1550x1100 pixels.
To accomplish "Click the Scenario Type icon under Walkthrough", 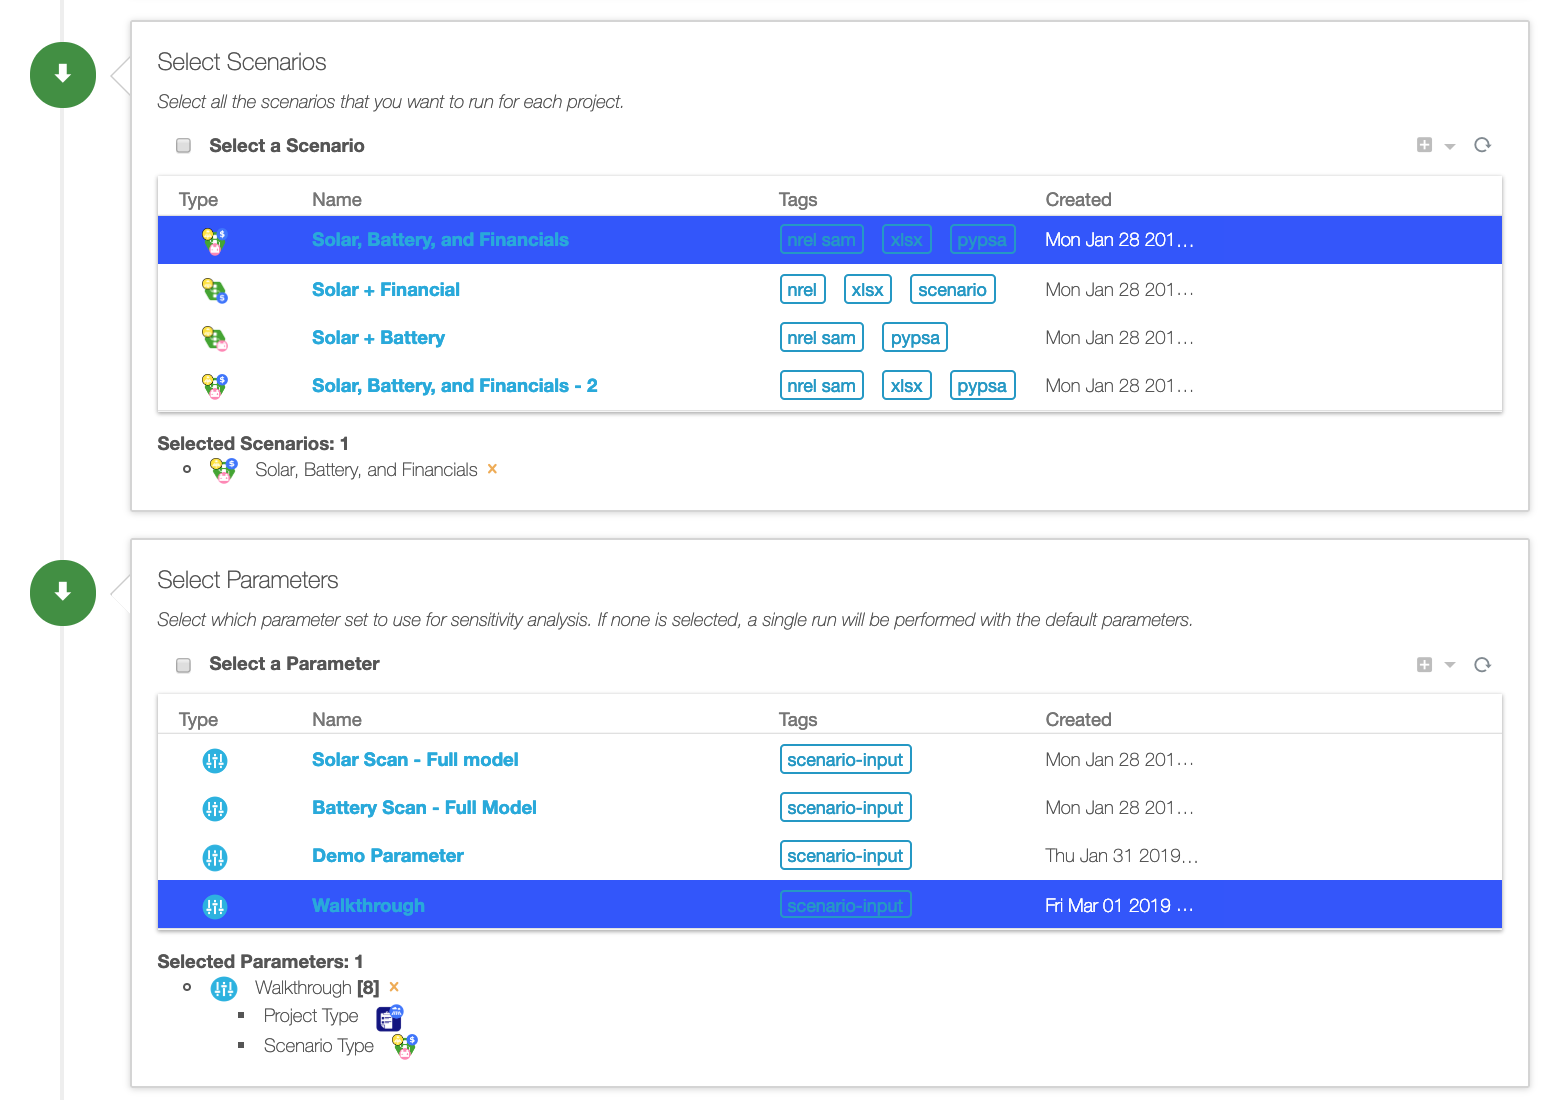I will tap(405, 1047).
